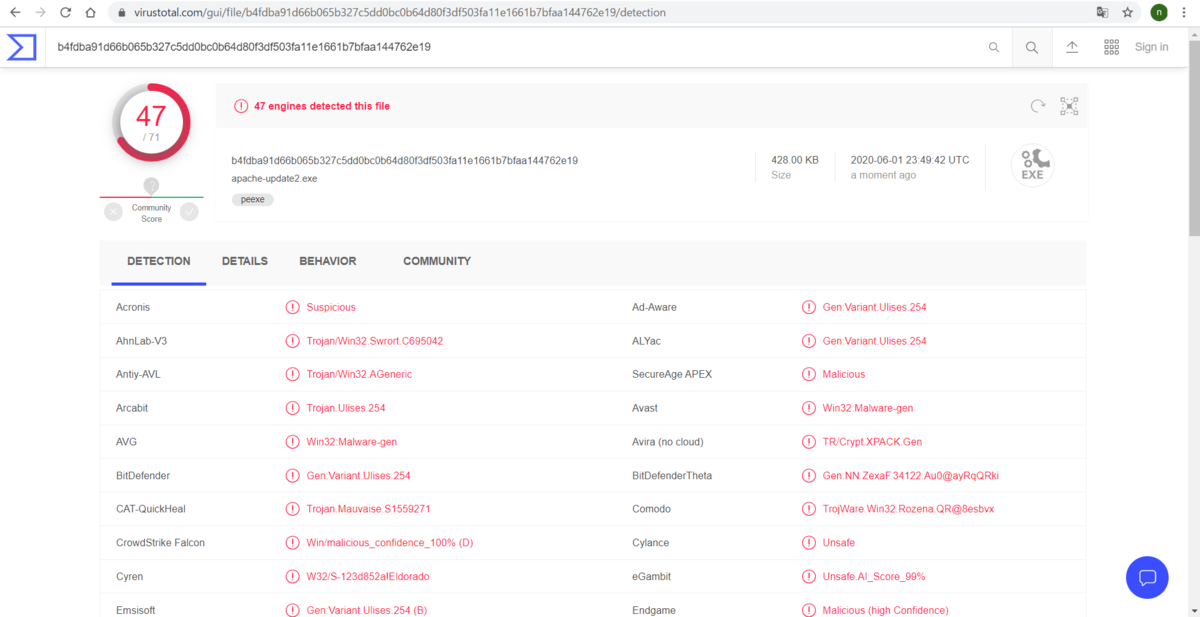The height and width of the screenshot is (617, 1200).
Task: Click the BitDefenderTheta engine name
Action: [x=672, y=476]
